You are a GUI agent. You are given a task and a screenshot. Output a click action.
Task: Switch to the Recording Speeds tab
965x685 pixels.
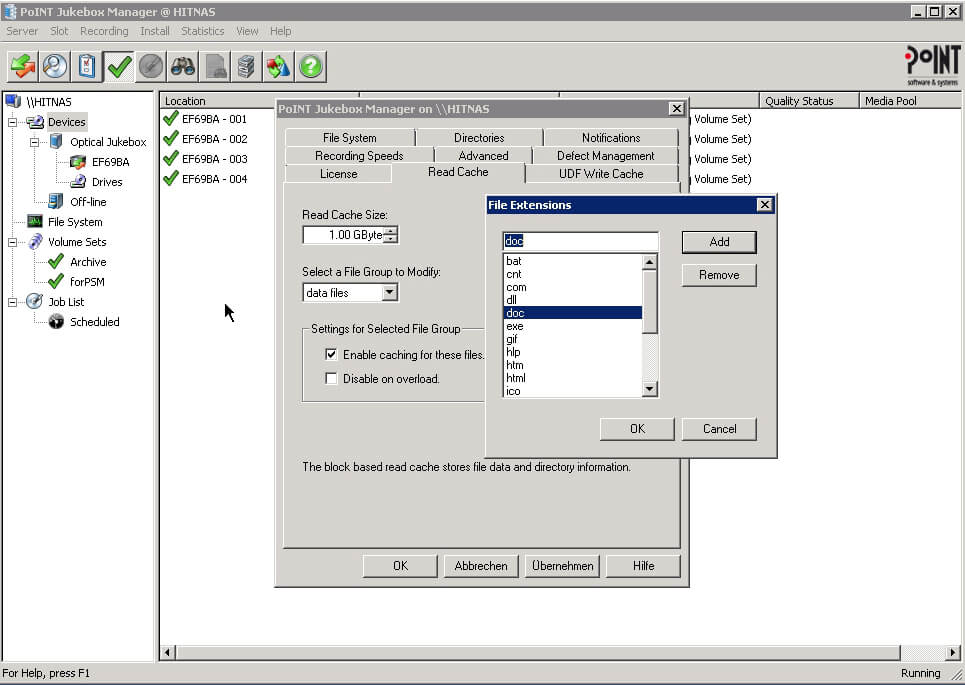pyautogui.click(x=359, y=156)
